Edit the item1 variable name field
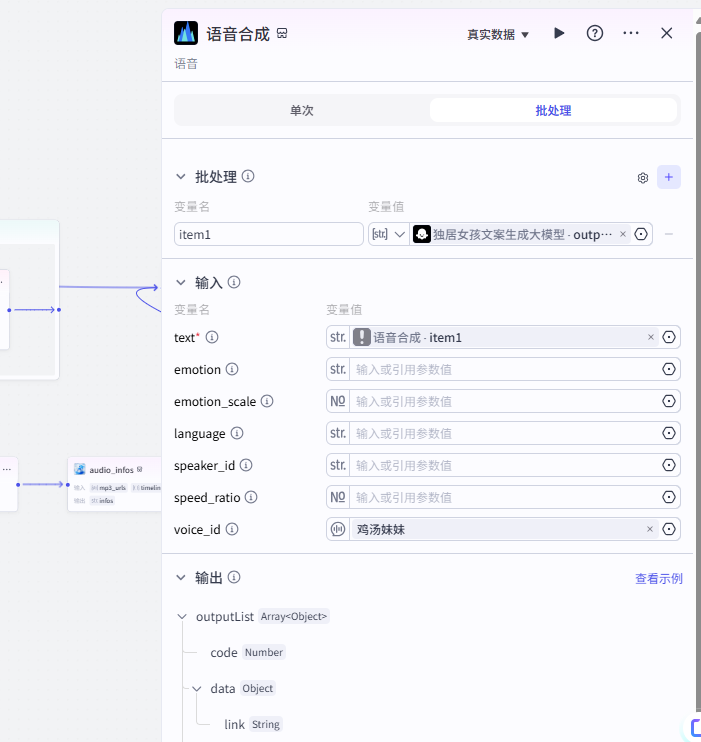Image resolution: width=701 pixels, height=742 pixels. [269, 234]
